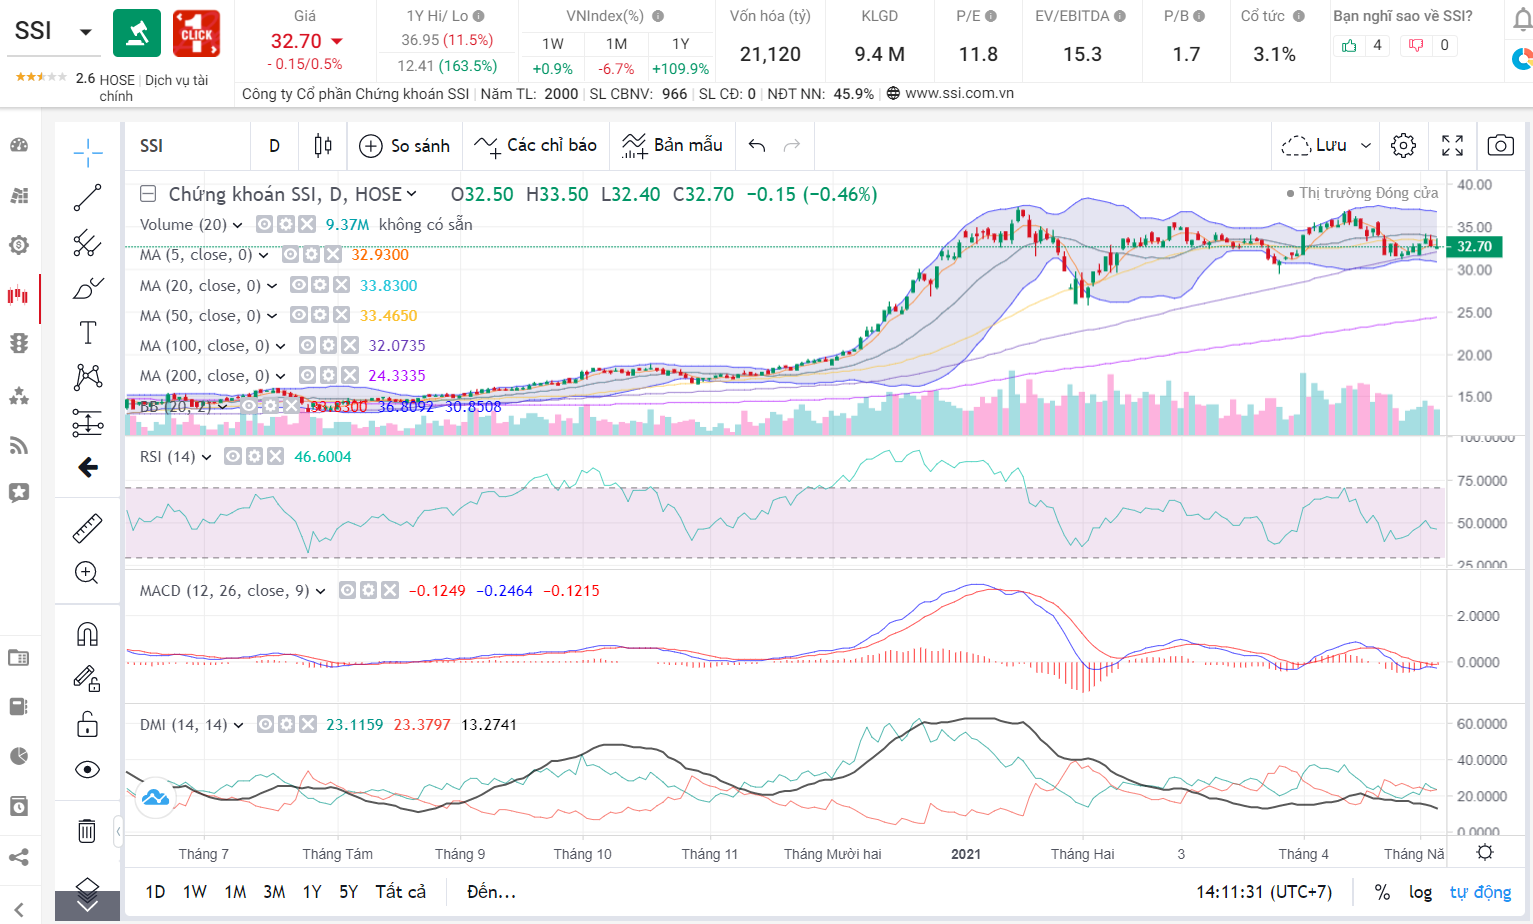
Task: Open the dashboard gauge icon in left sidebar
Action: (19, 145)
